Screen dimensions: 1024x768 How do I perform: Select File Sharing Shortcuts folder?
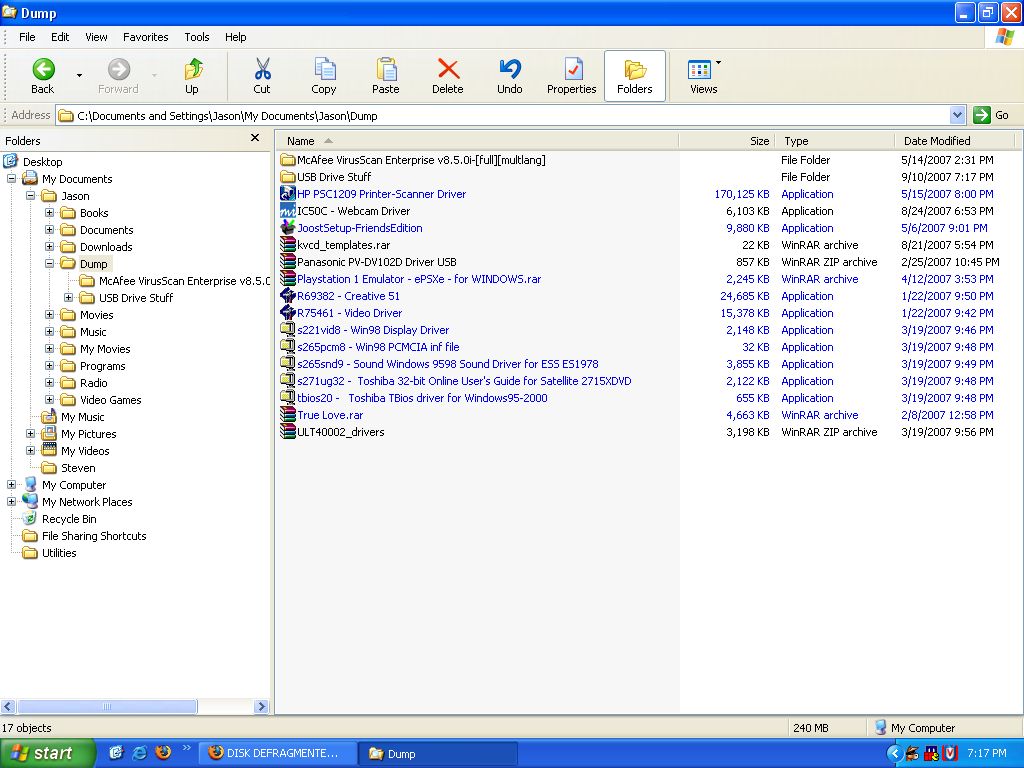click(x=94, y=536)
